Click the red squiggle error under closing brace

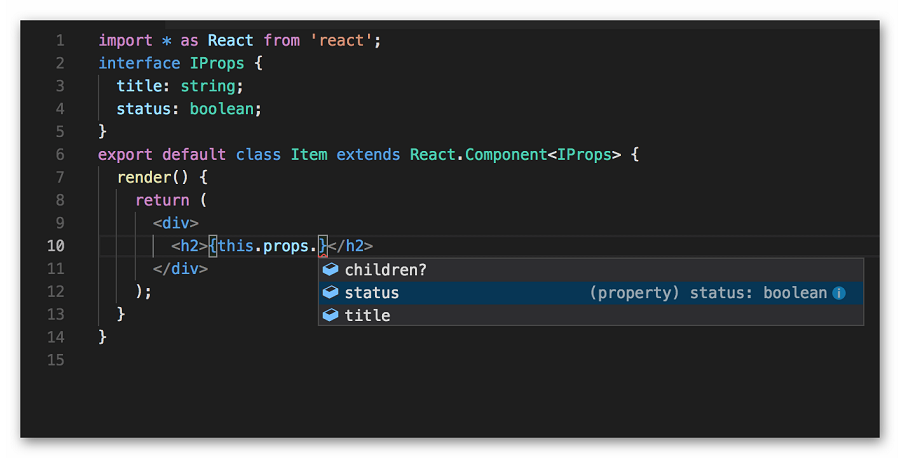pos(323,255)
